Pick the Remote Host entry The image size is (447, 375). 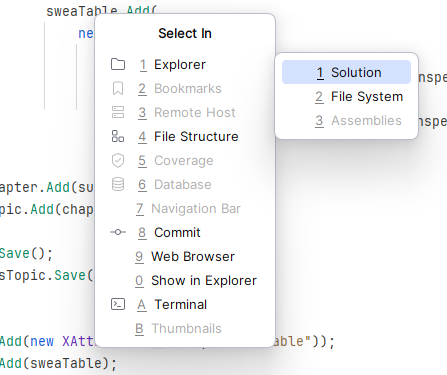click(185, 112)
